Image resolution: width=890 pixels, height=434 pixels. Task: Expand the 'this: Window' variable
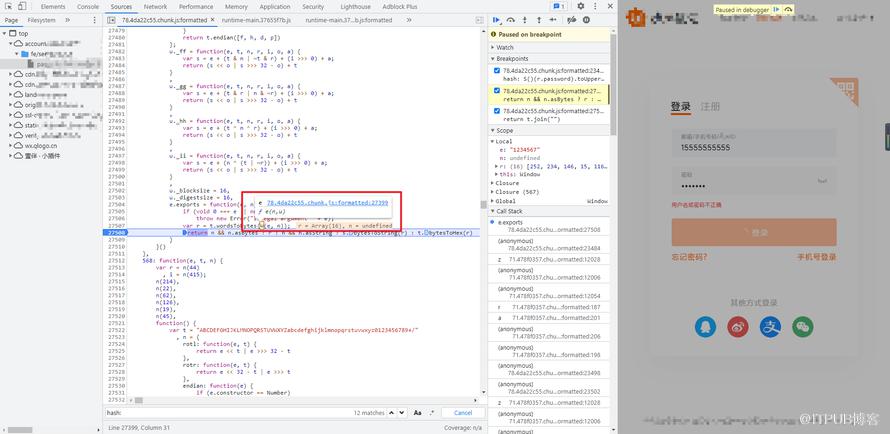497,175
